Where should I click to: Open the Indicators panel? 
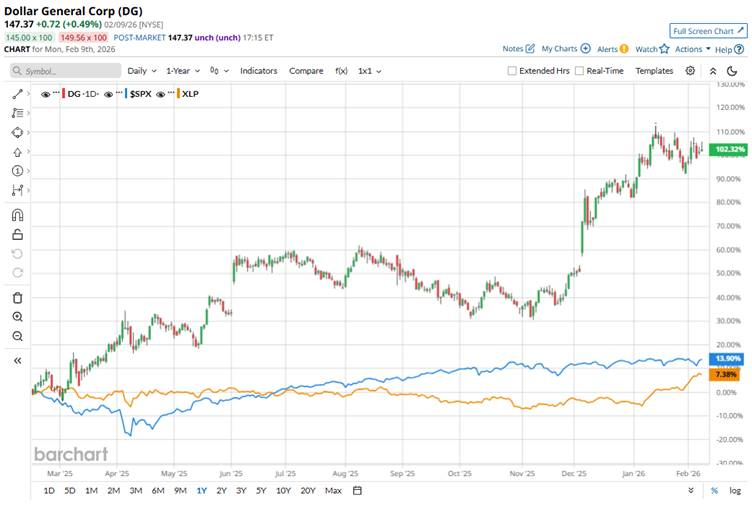(258, 71)
